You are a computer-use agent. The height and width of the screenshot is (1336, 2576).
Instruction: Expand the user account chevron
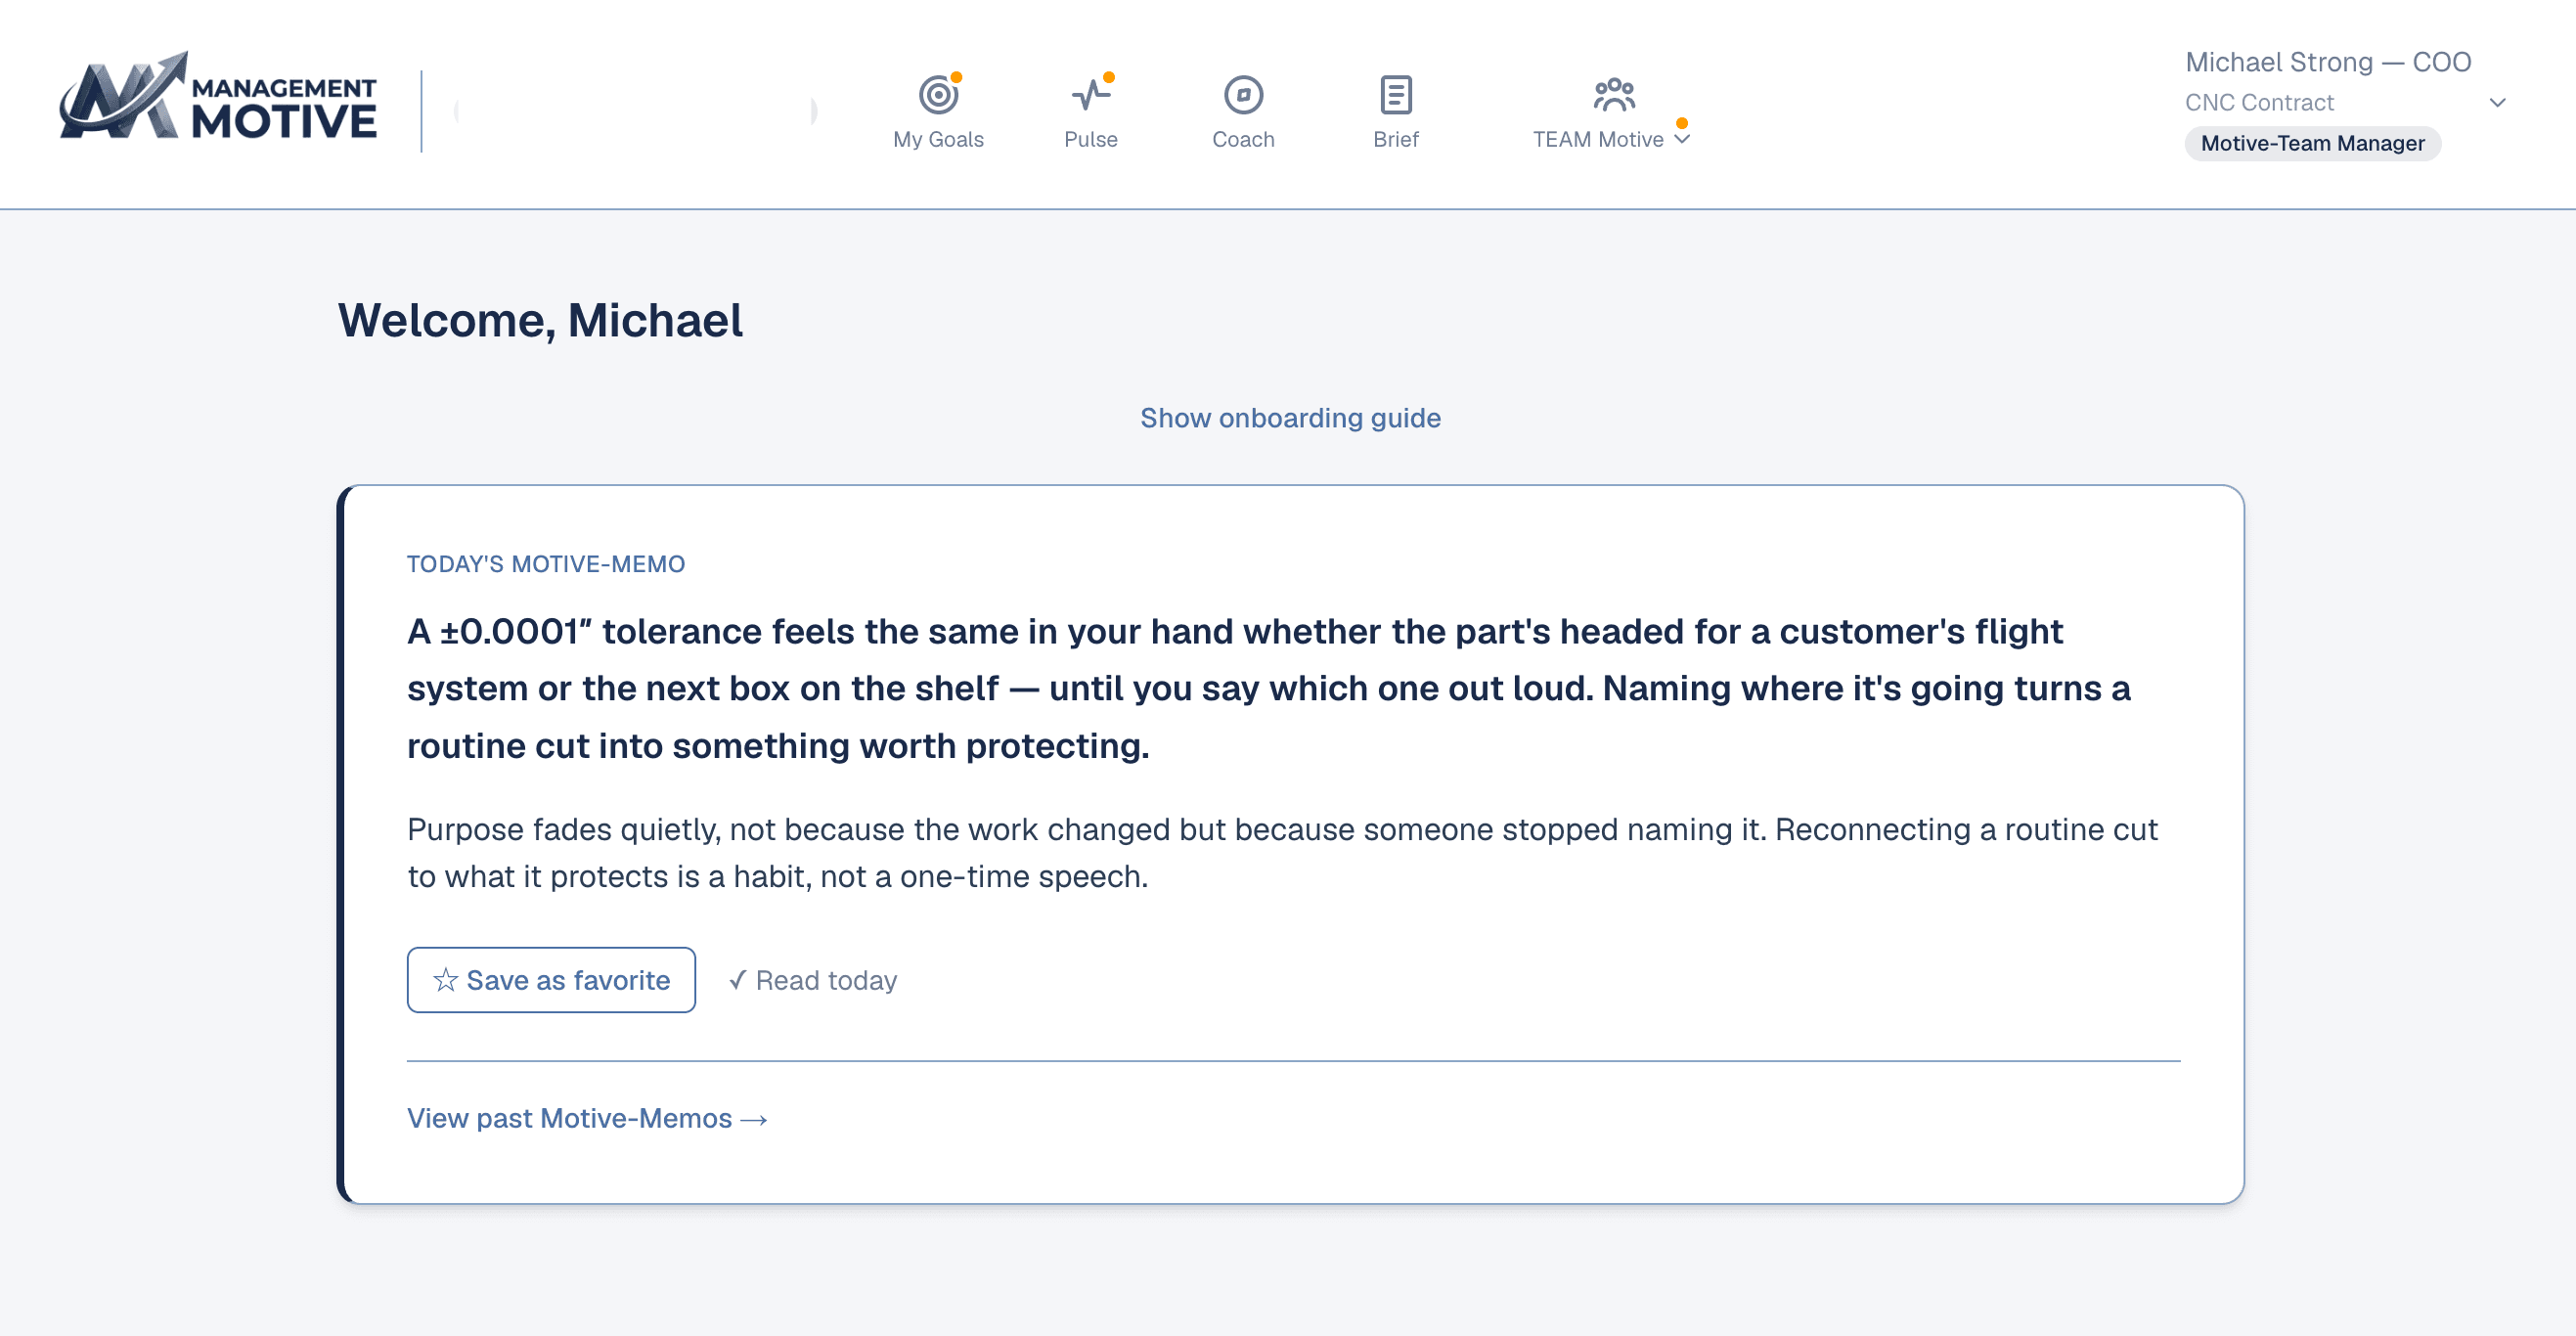point(2497,102)
